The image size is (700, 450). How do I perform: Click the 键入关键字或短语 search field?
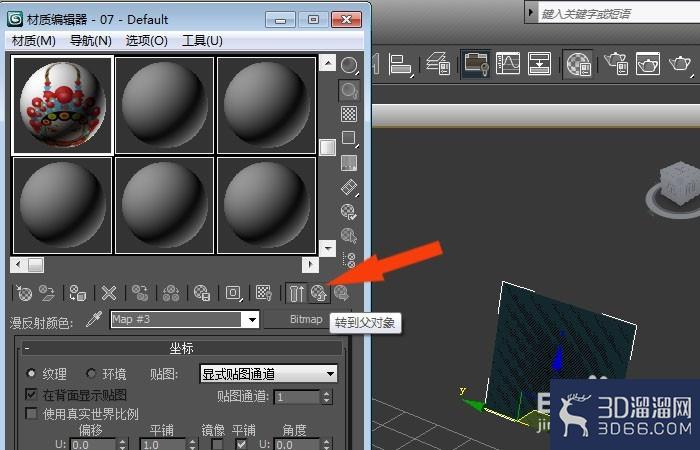[619, 13]
